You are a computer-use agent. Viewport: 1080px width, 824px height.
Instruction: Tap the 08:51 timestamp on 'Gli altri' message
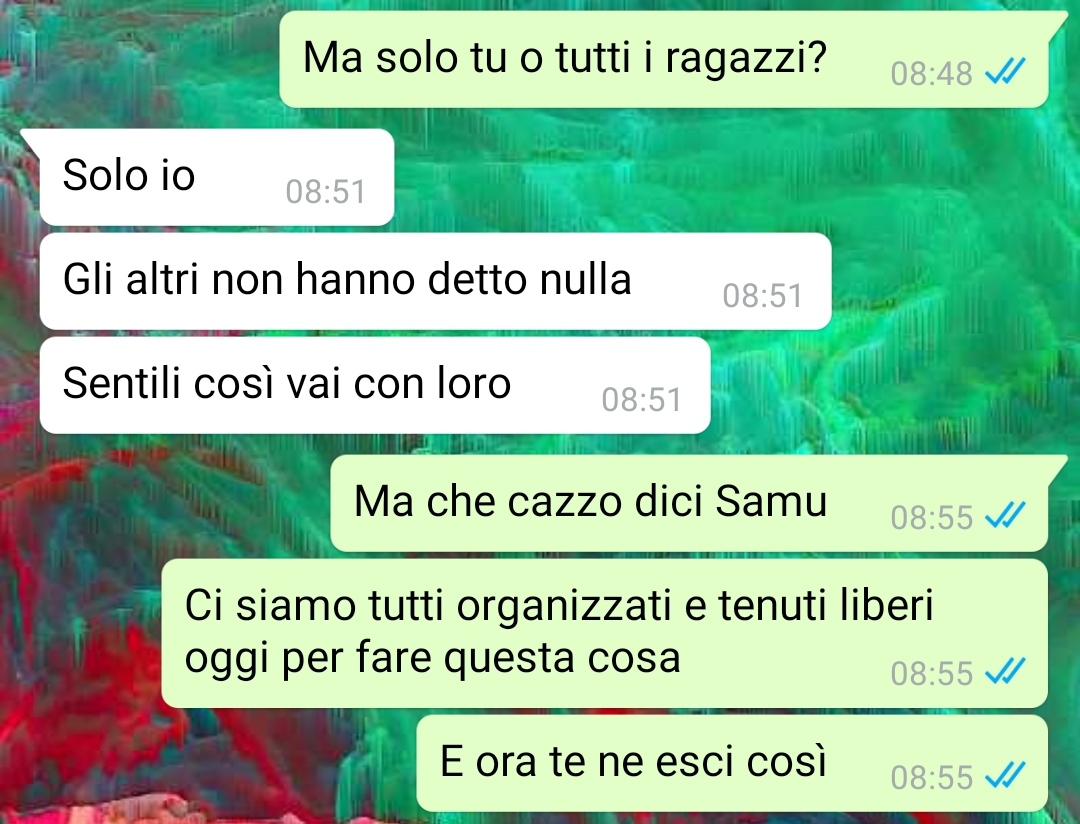pos(762,296)
